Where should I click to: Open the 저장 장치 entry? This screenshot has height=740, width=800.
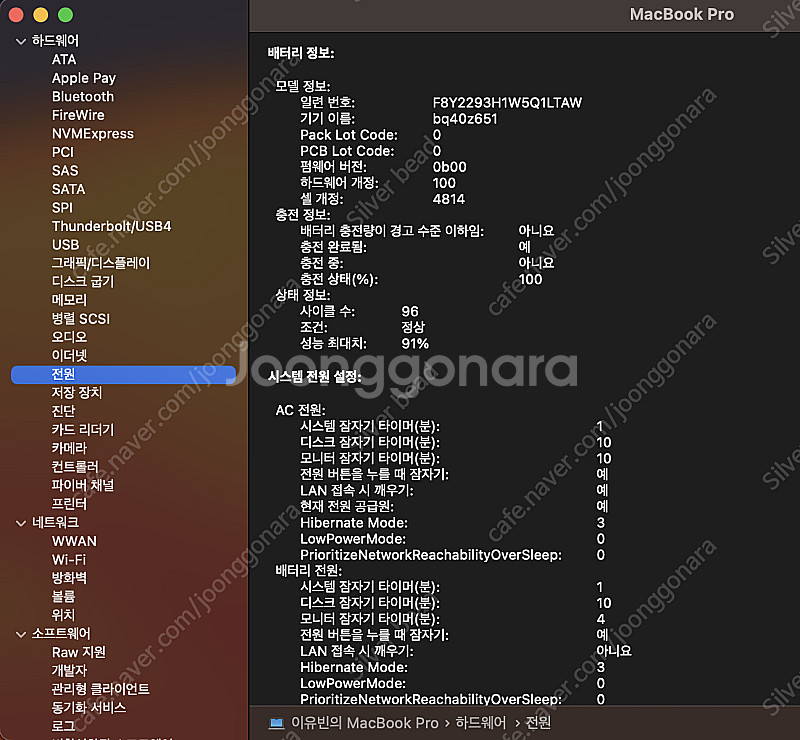(x=77, y=392)
